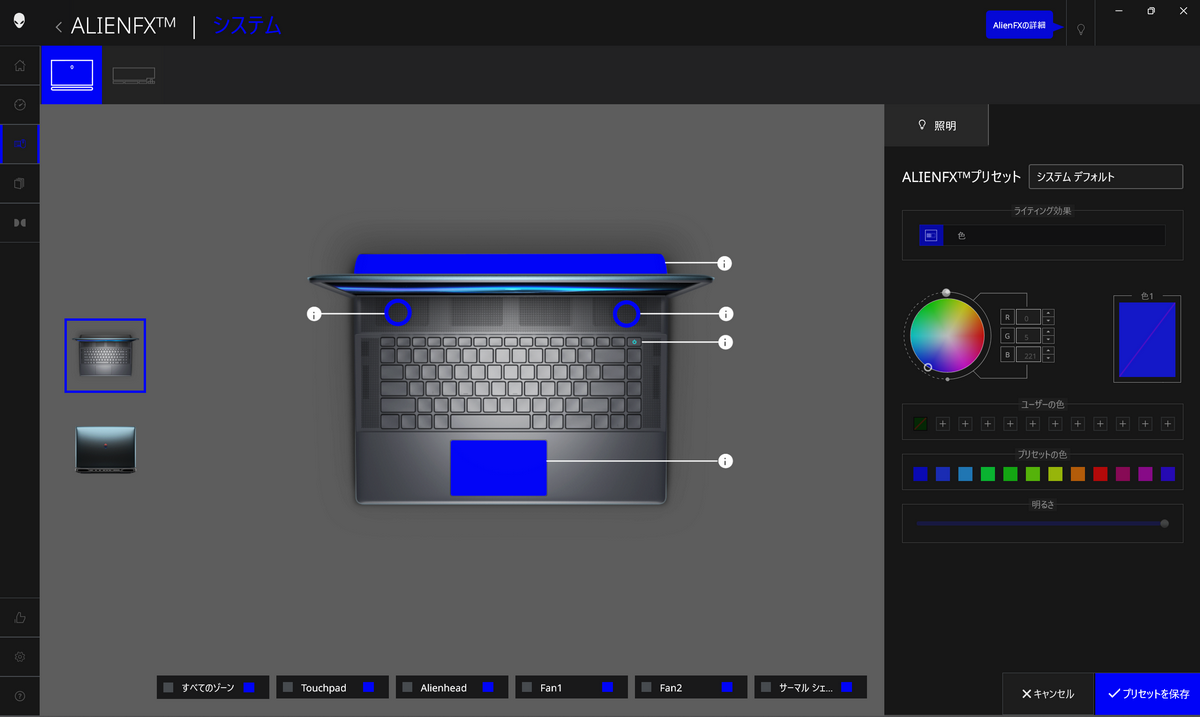Select the AlienFX lighting sidebar icon
This screenshot has width=1200, height=717.
point(20,145)
